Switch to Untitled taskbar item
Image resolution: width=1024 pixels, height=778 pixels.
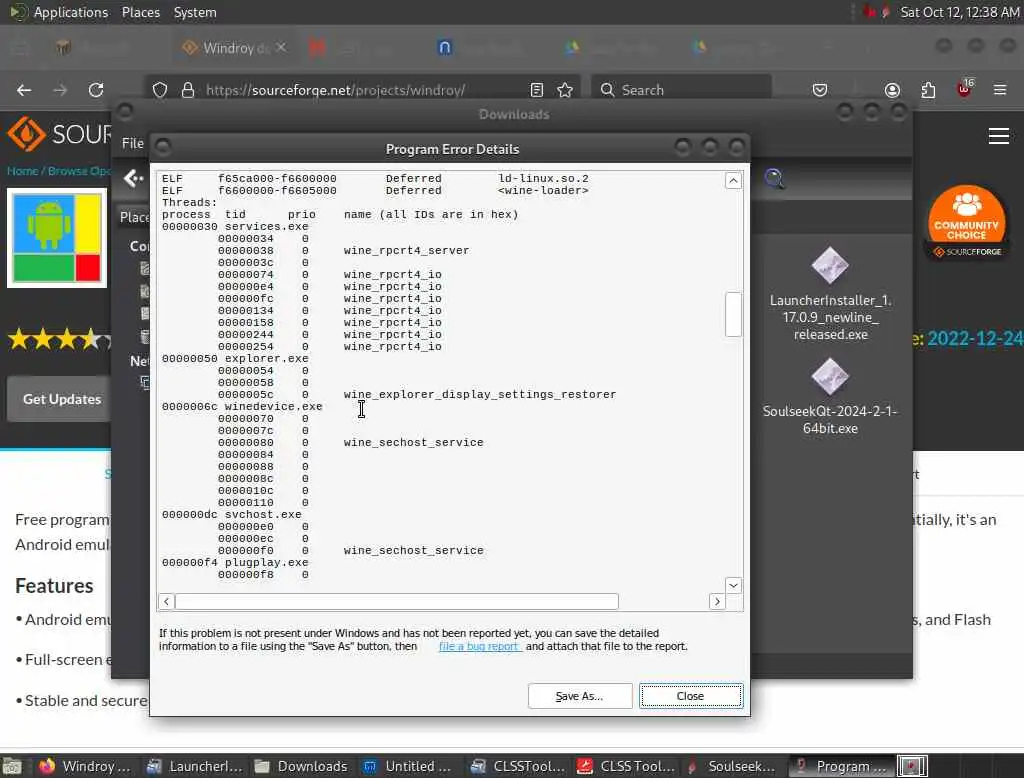[x=408, y=766]
